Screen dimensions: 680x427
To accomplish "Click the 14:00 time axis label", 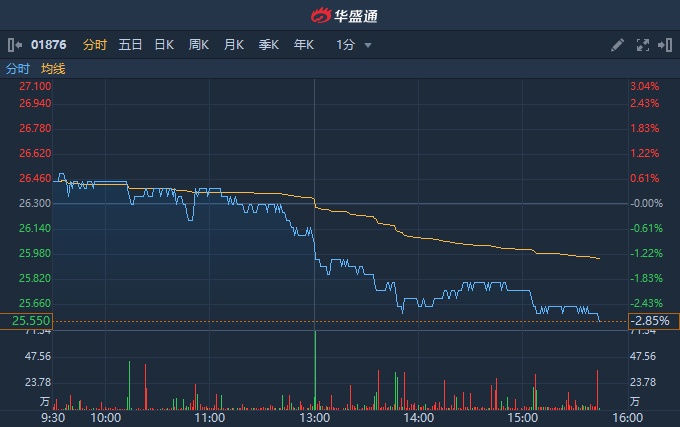I will click(x=418, y=418).
